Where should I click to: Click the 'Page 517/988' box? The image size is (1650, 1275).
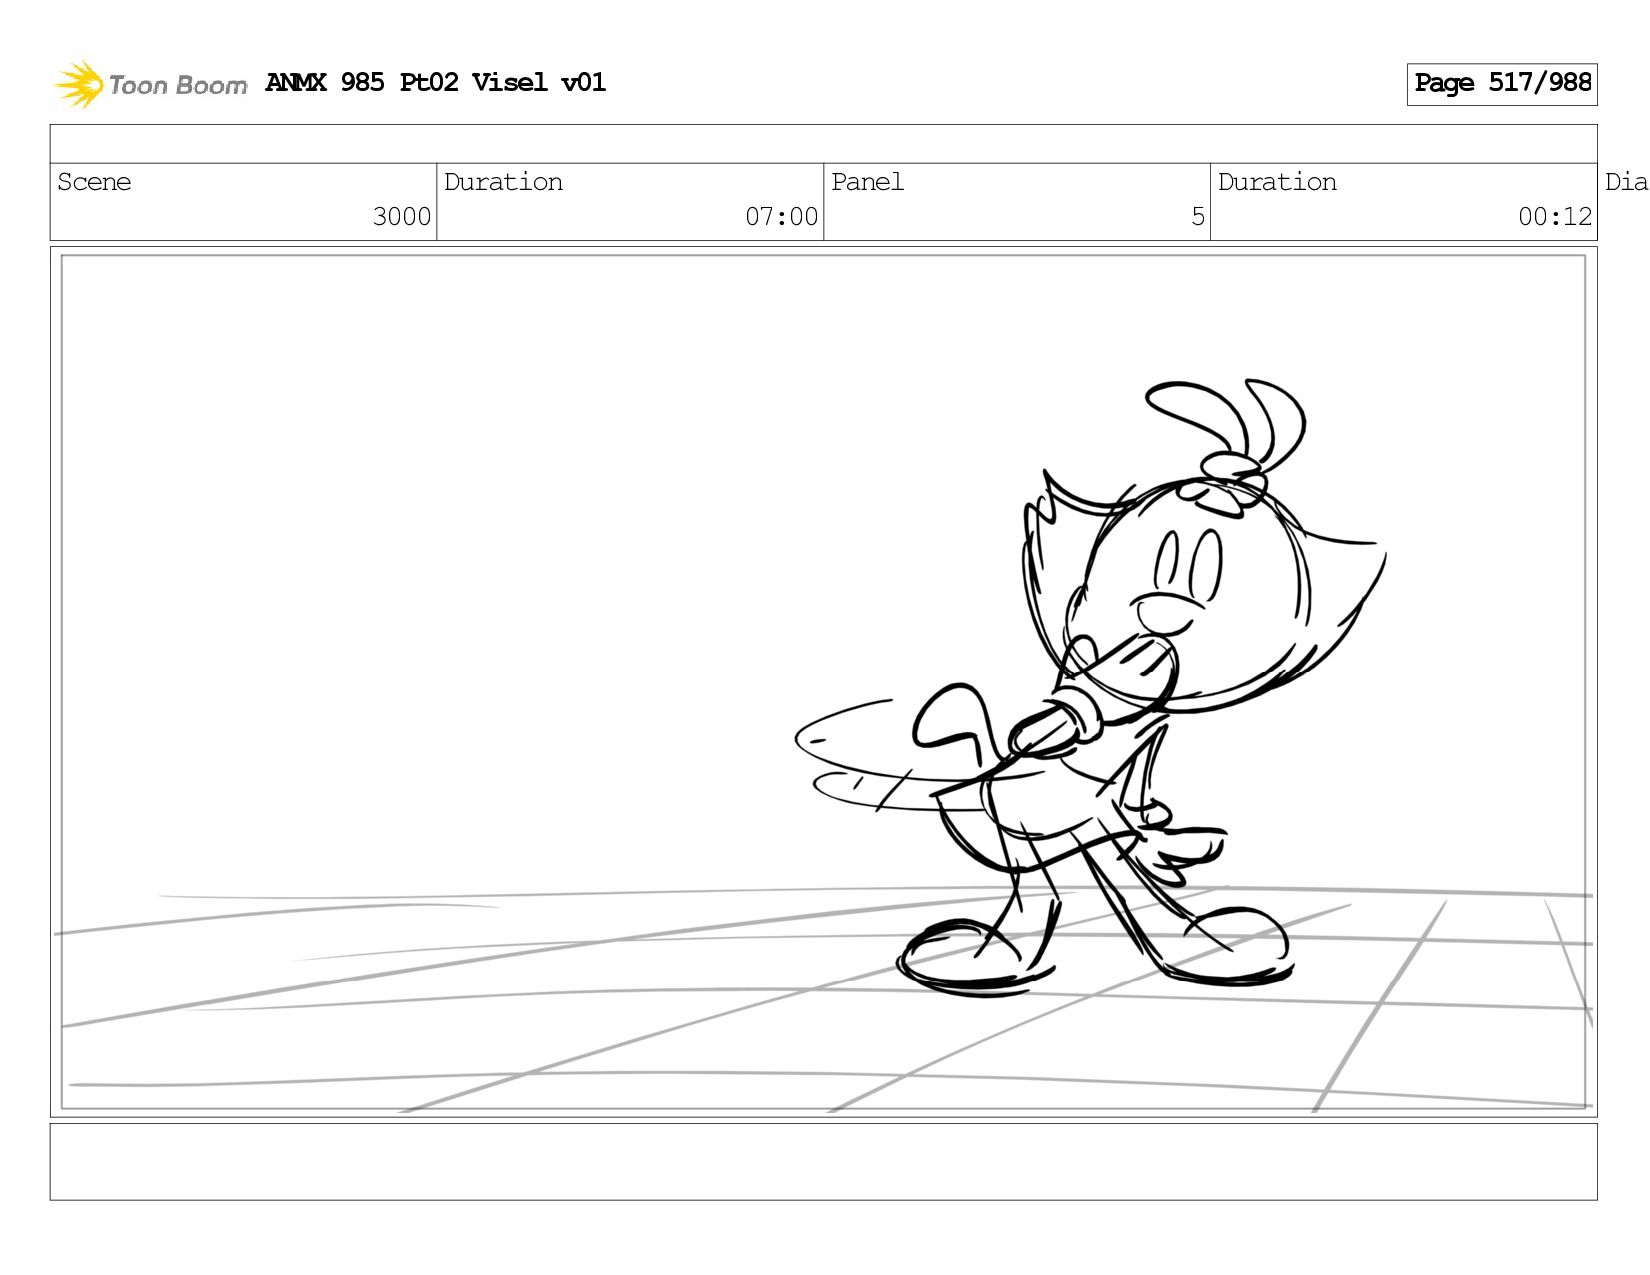click(1502, 84)
